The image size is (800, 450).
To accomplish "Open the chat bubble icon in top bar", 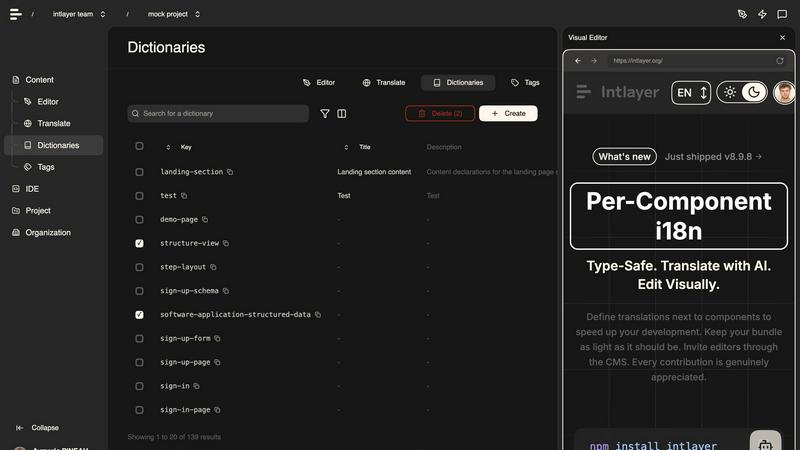I will click(x=782, y=14).
